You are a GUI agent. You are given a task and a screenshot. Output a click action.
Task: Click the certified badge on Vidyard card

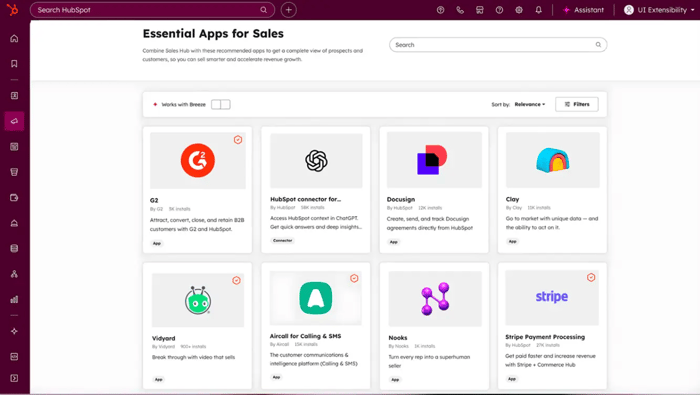[x=237, y=280]
